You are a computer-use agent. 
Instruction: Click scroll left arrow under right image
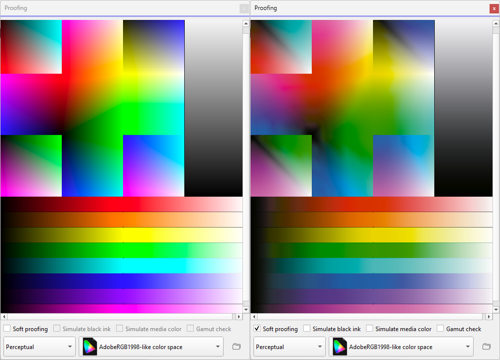[254, 316]
